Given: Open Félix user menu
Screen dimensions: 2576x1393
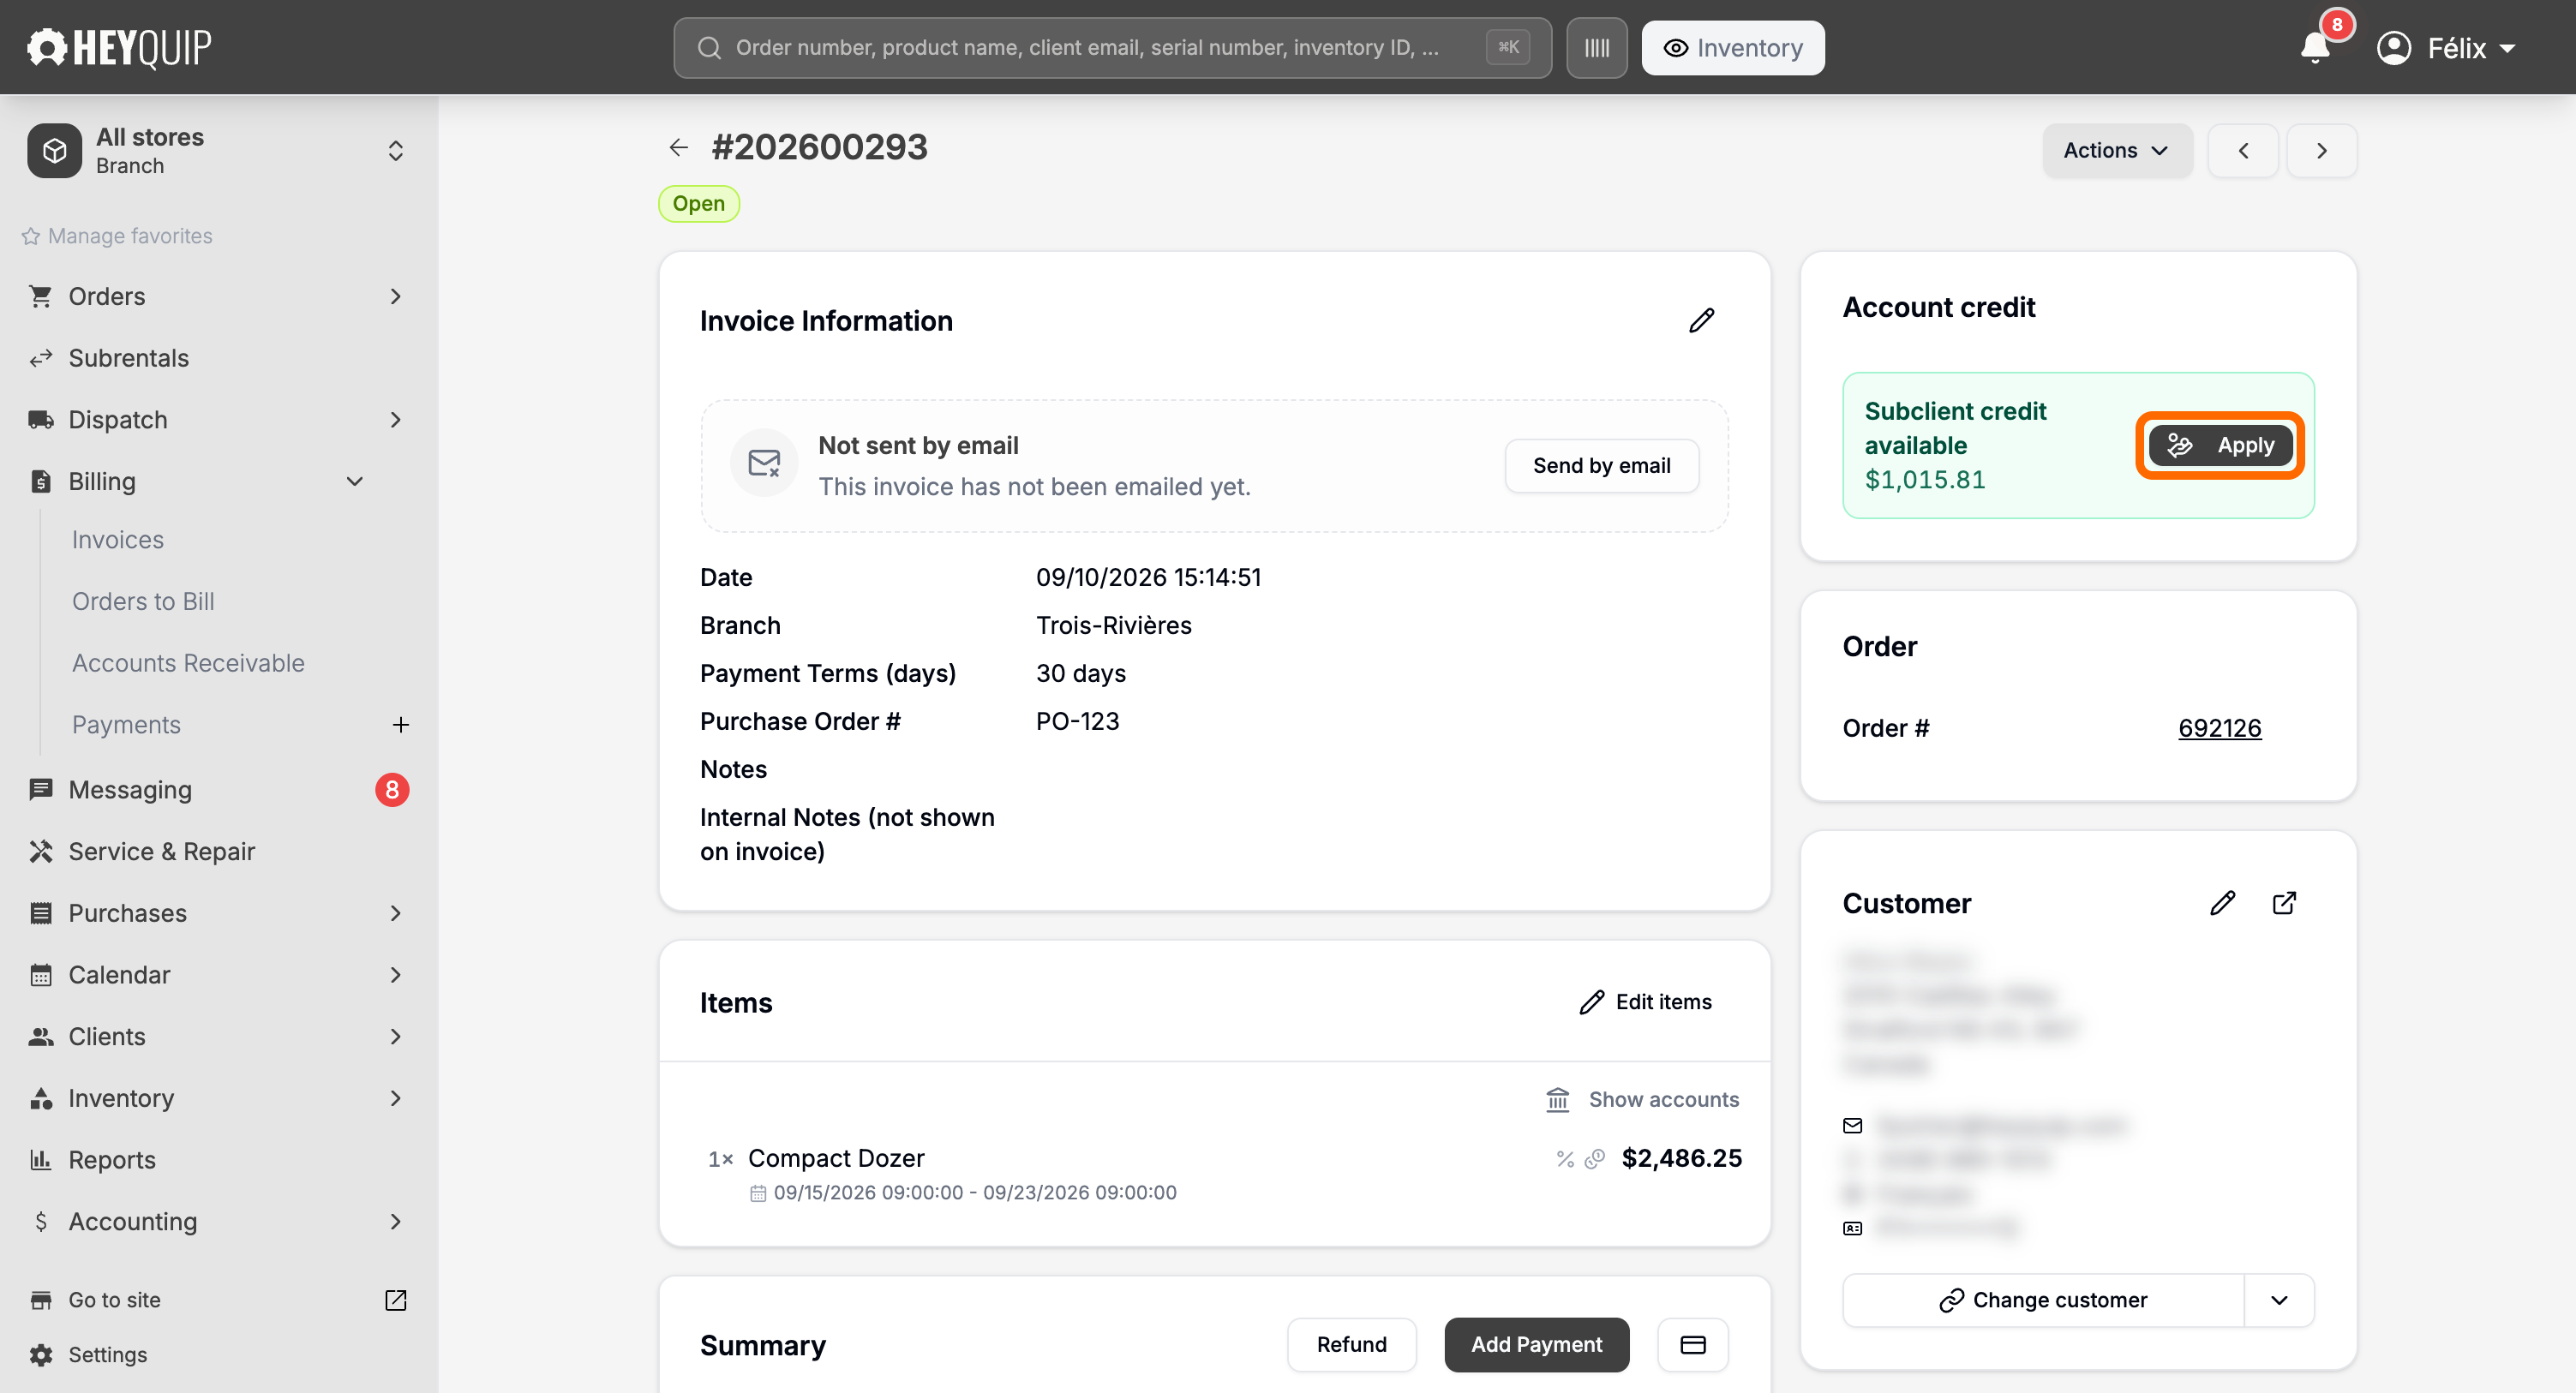Looking at the screenshot, I should (2447, 48).
